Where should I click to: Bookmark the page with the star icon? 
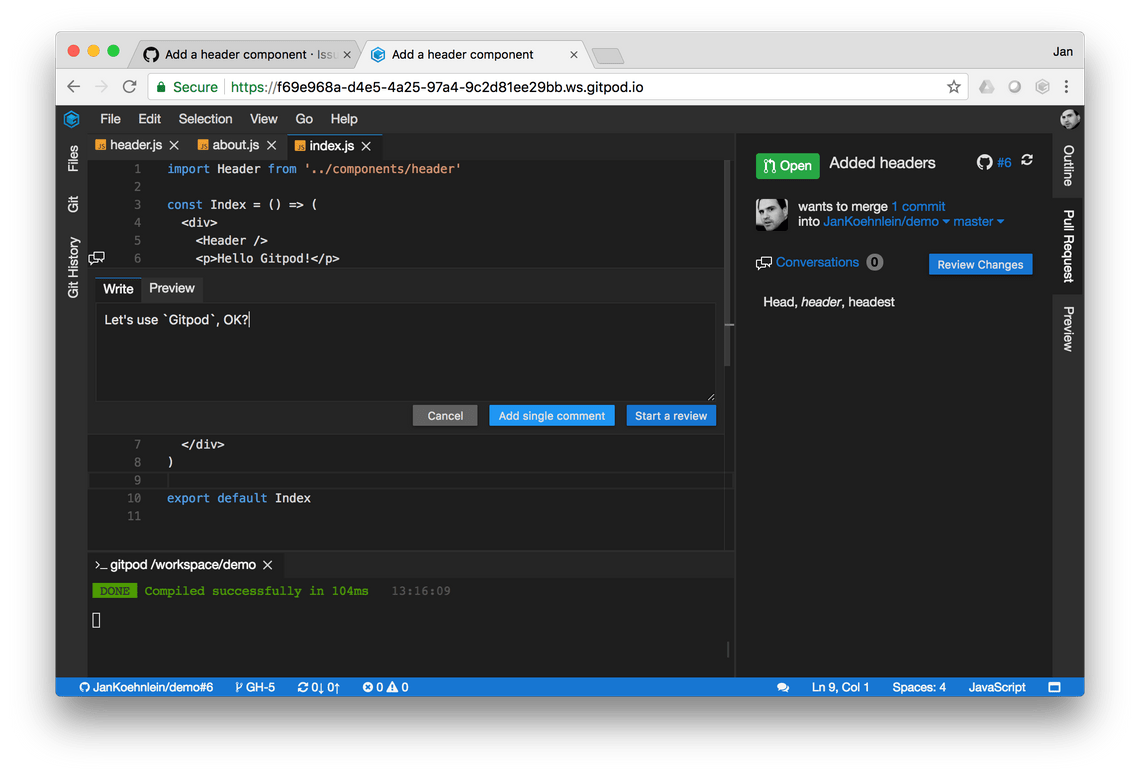pyautogui.click(x=953, y=87)
